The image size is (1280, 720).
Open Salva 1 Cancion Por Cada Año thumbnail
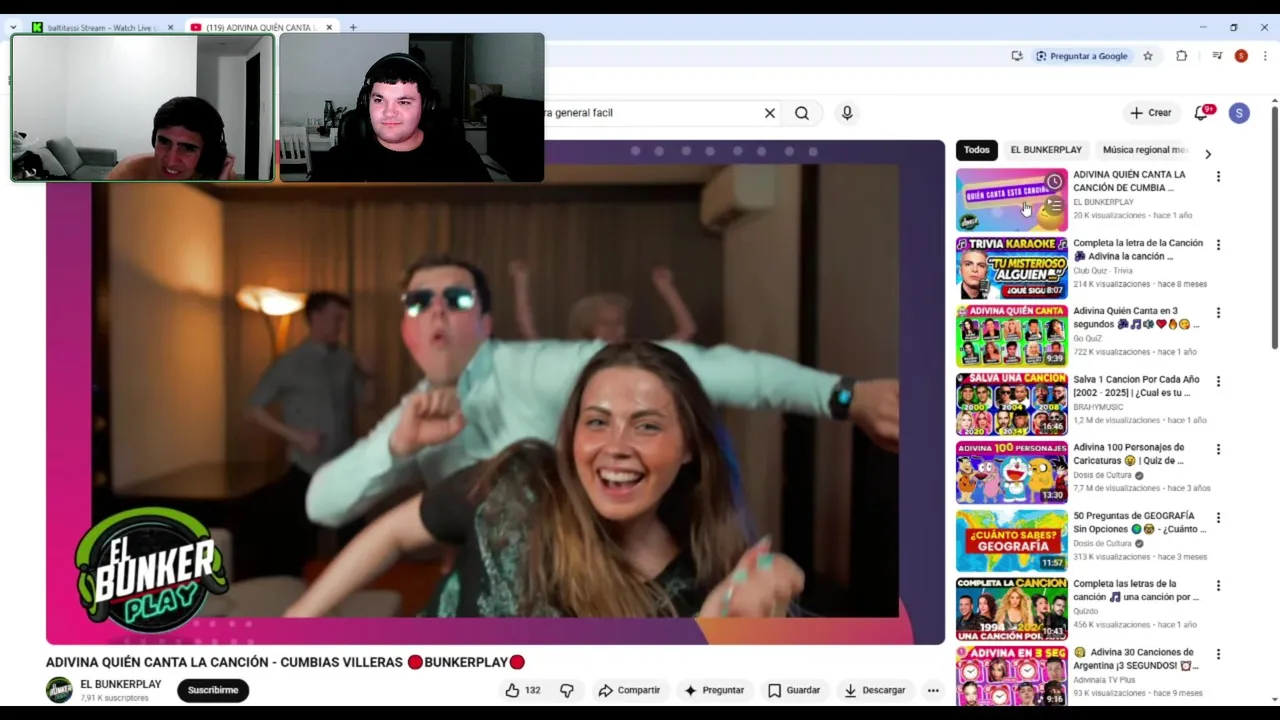pos(1011,404)
